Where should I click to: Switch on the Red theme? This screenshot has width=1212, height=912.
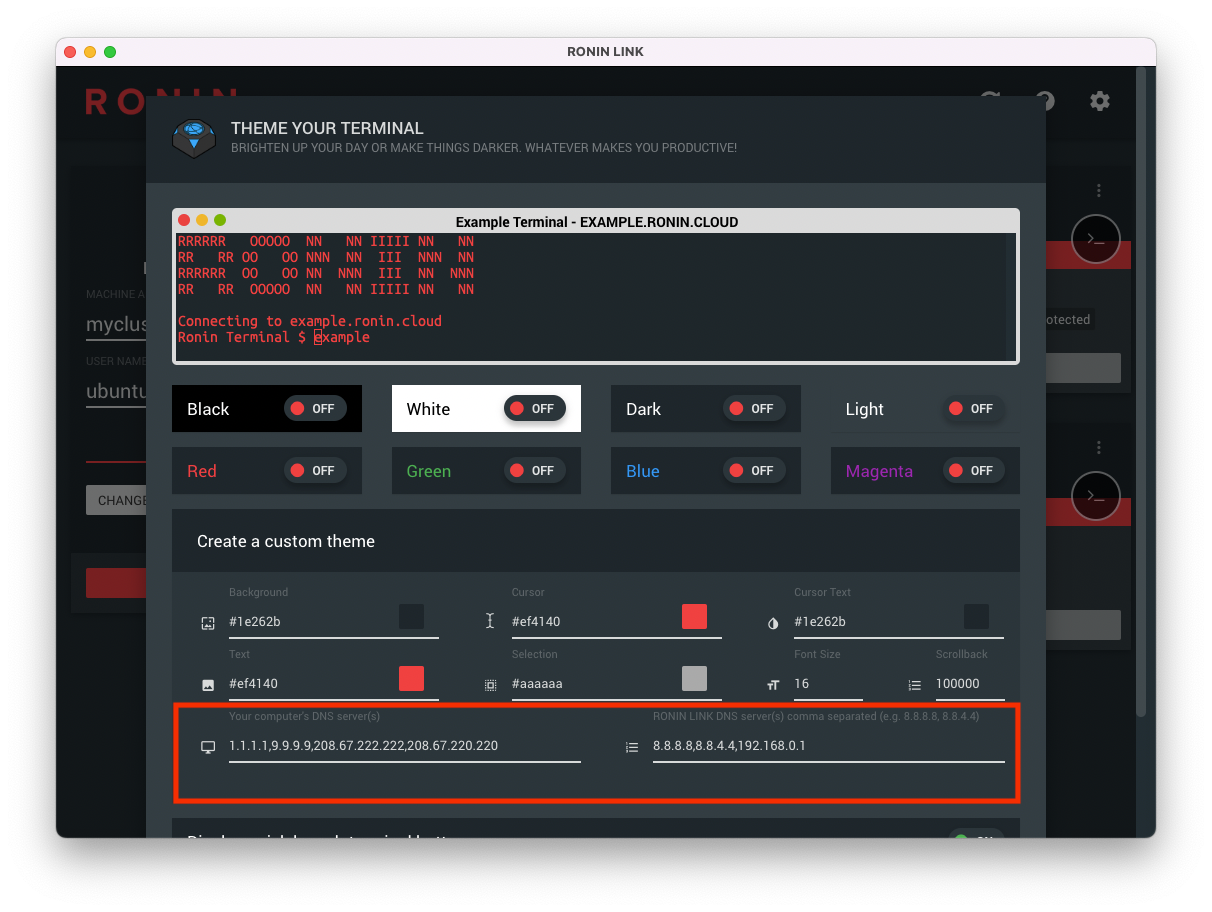(x=315, y=471)
